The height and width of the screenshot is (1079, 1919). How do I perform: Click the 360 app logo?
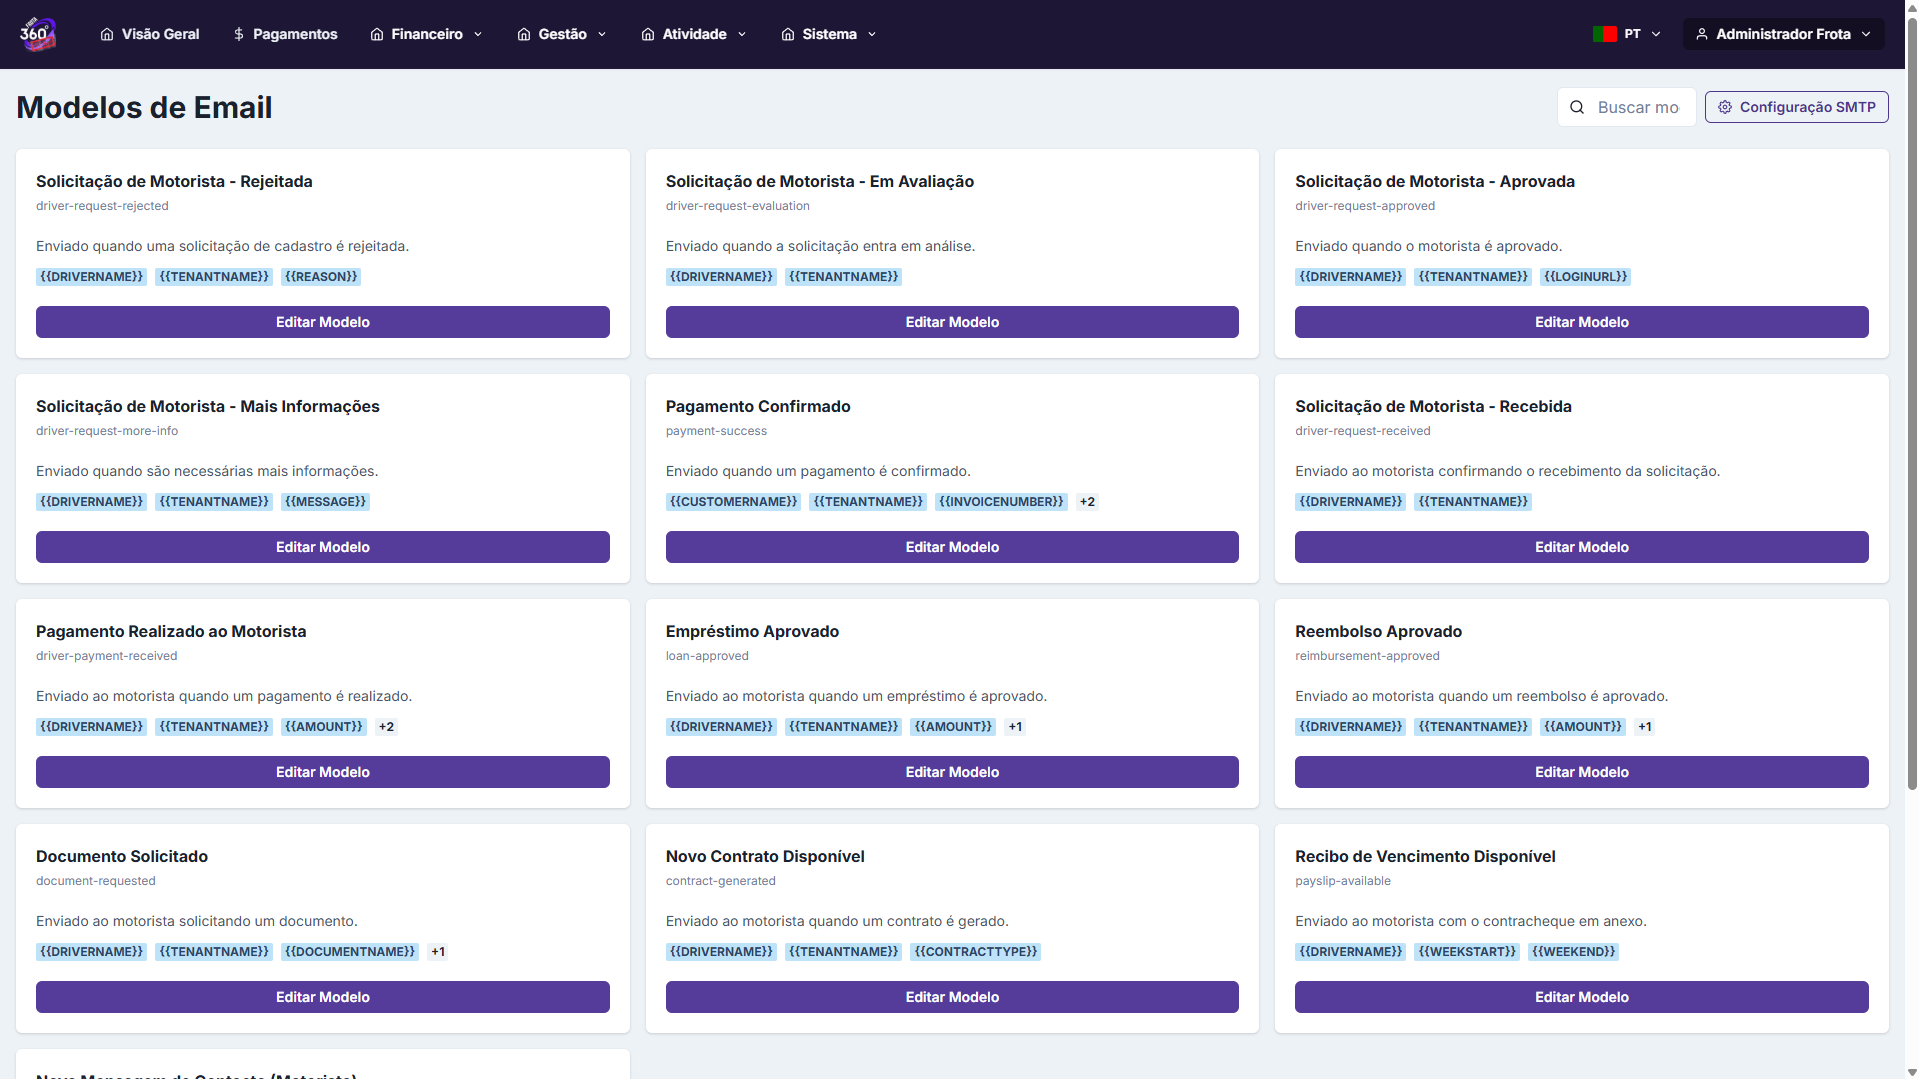tap(37, 34)
